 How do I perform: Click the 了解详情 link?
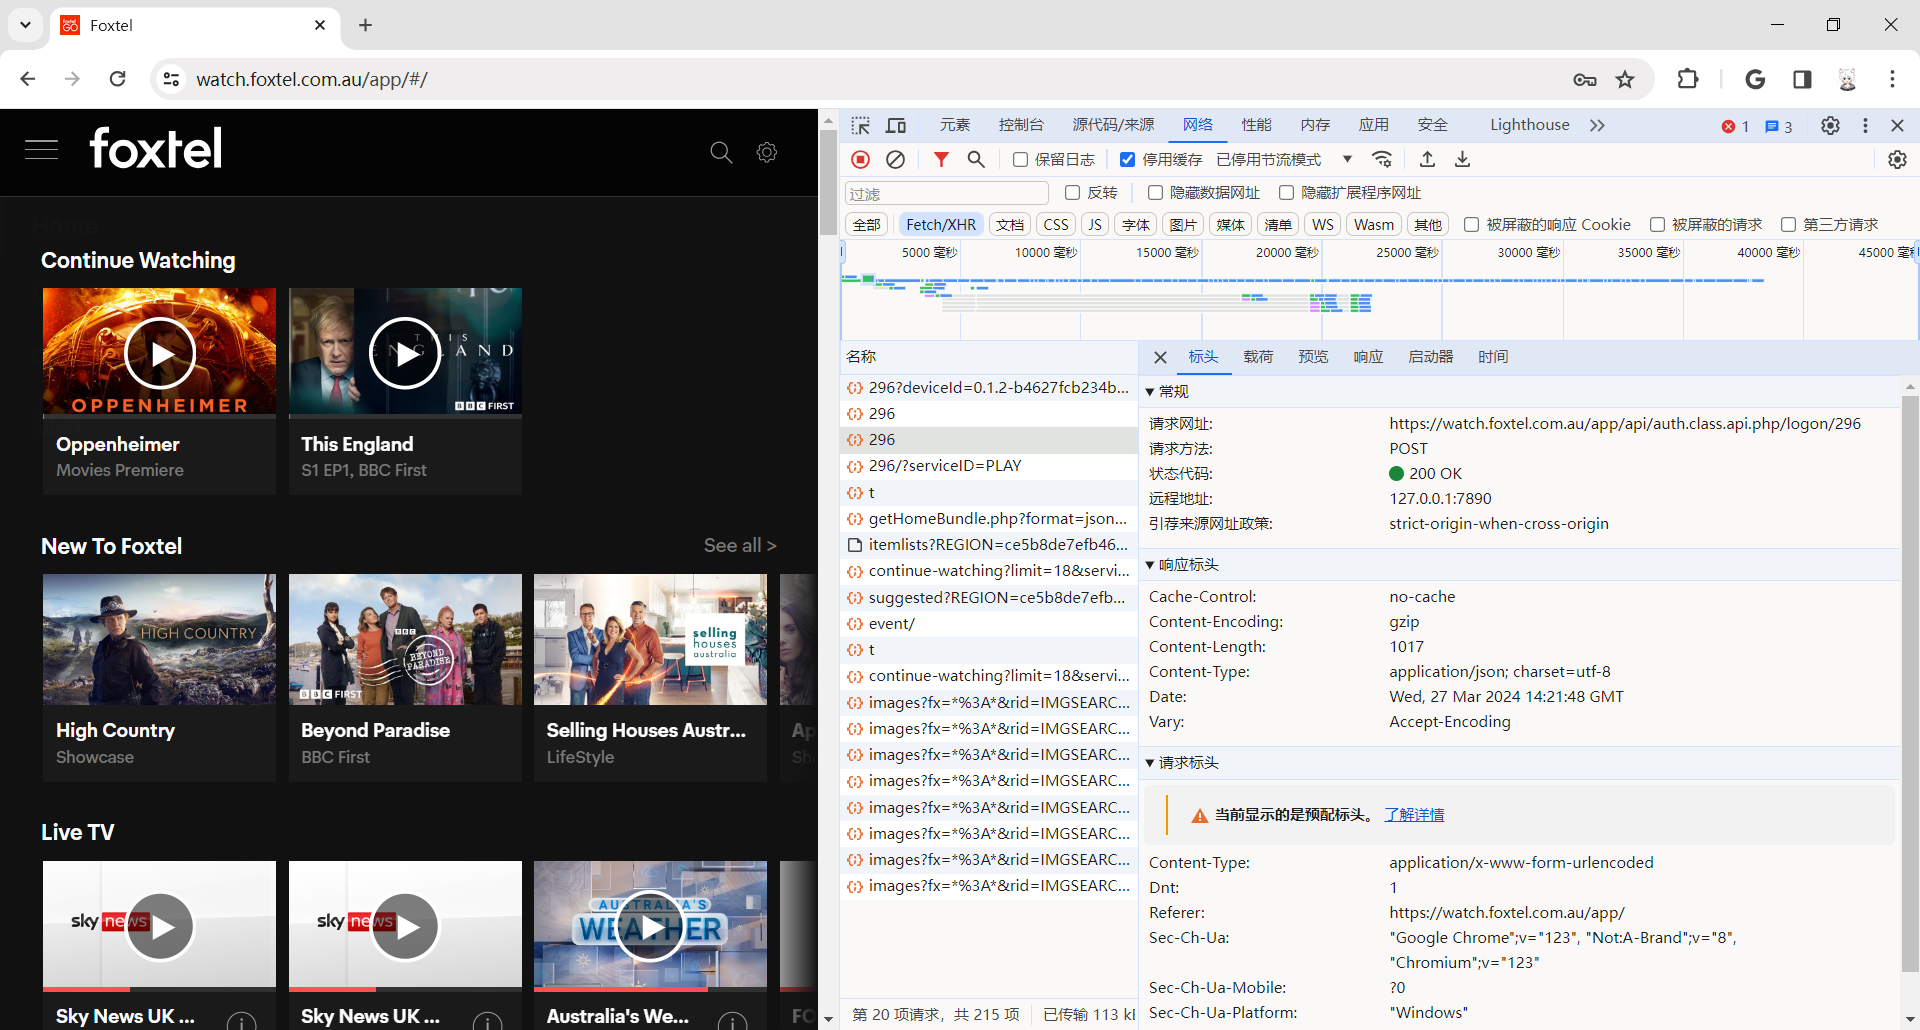point(1413,815)
